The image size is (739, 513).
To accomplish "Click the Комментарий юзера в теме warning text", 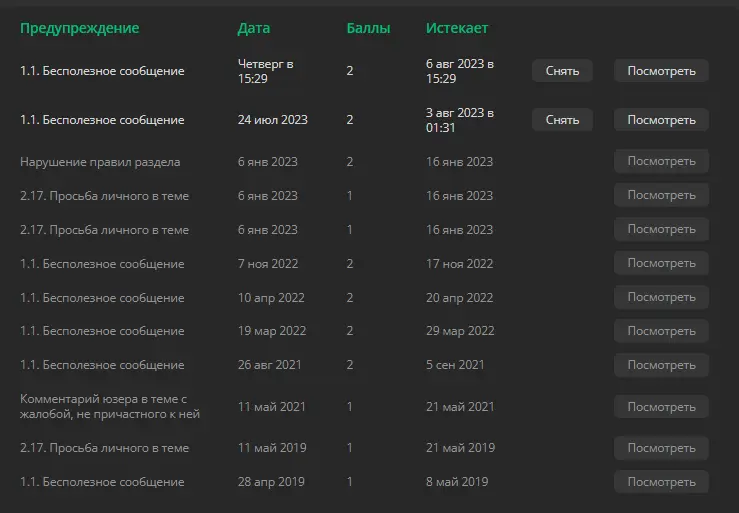I will pos(110,406).
